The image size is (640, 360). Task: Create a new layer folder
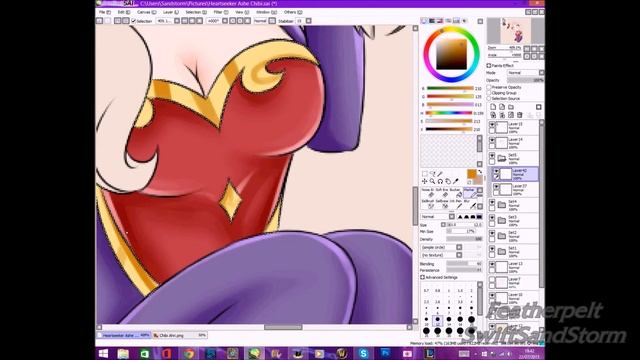pyautogui.click(x=511, y=107)
